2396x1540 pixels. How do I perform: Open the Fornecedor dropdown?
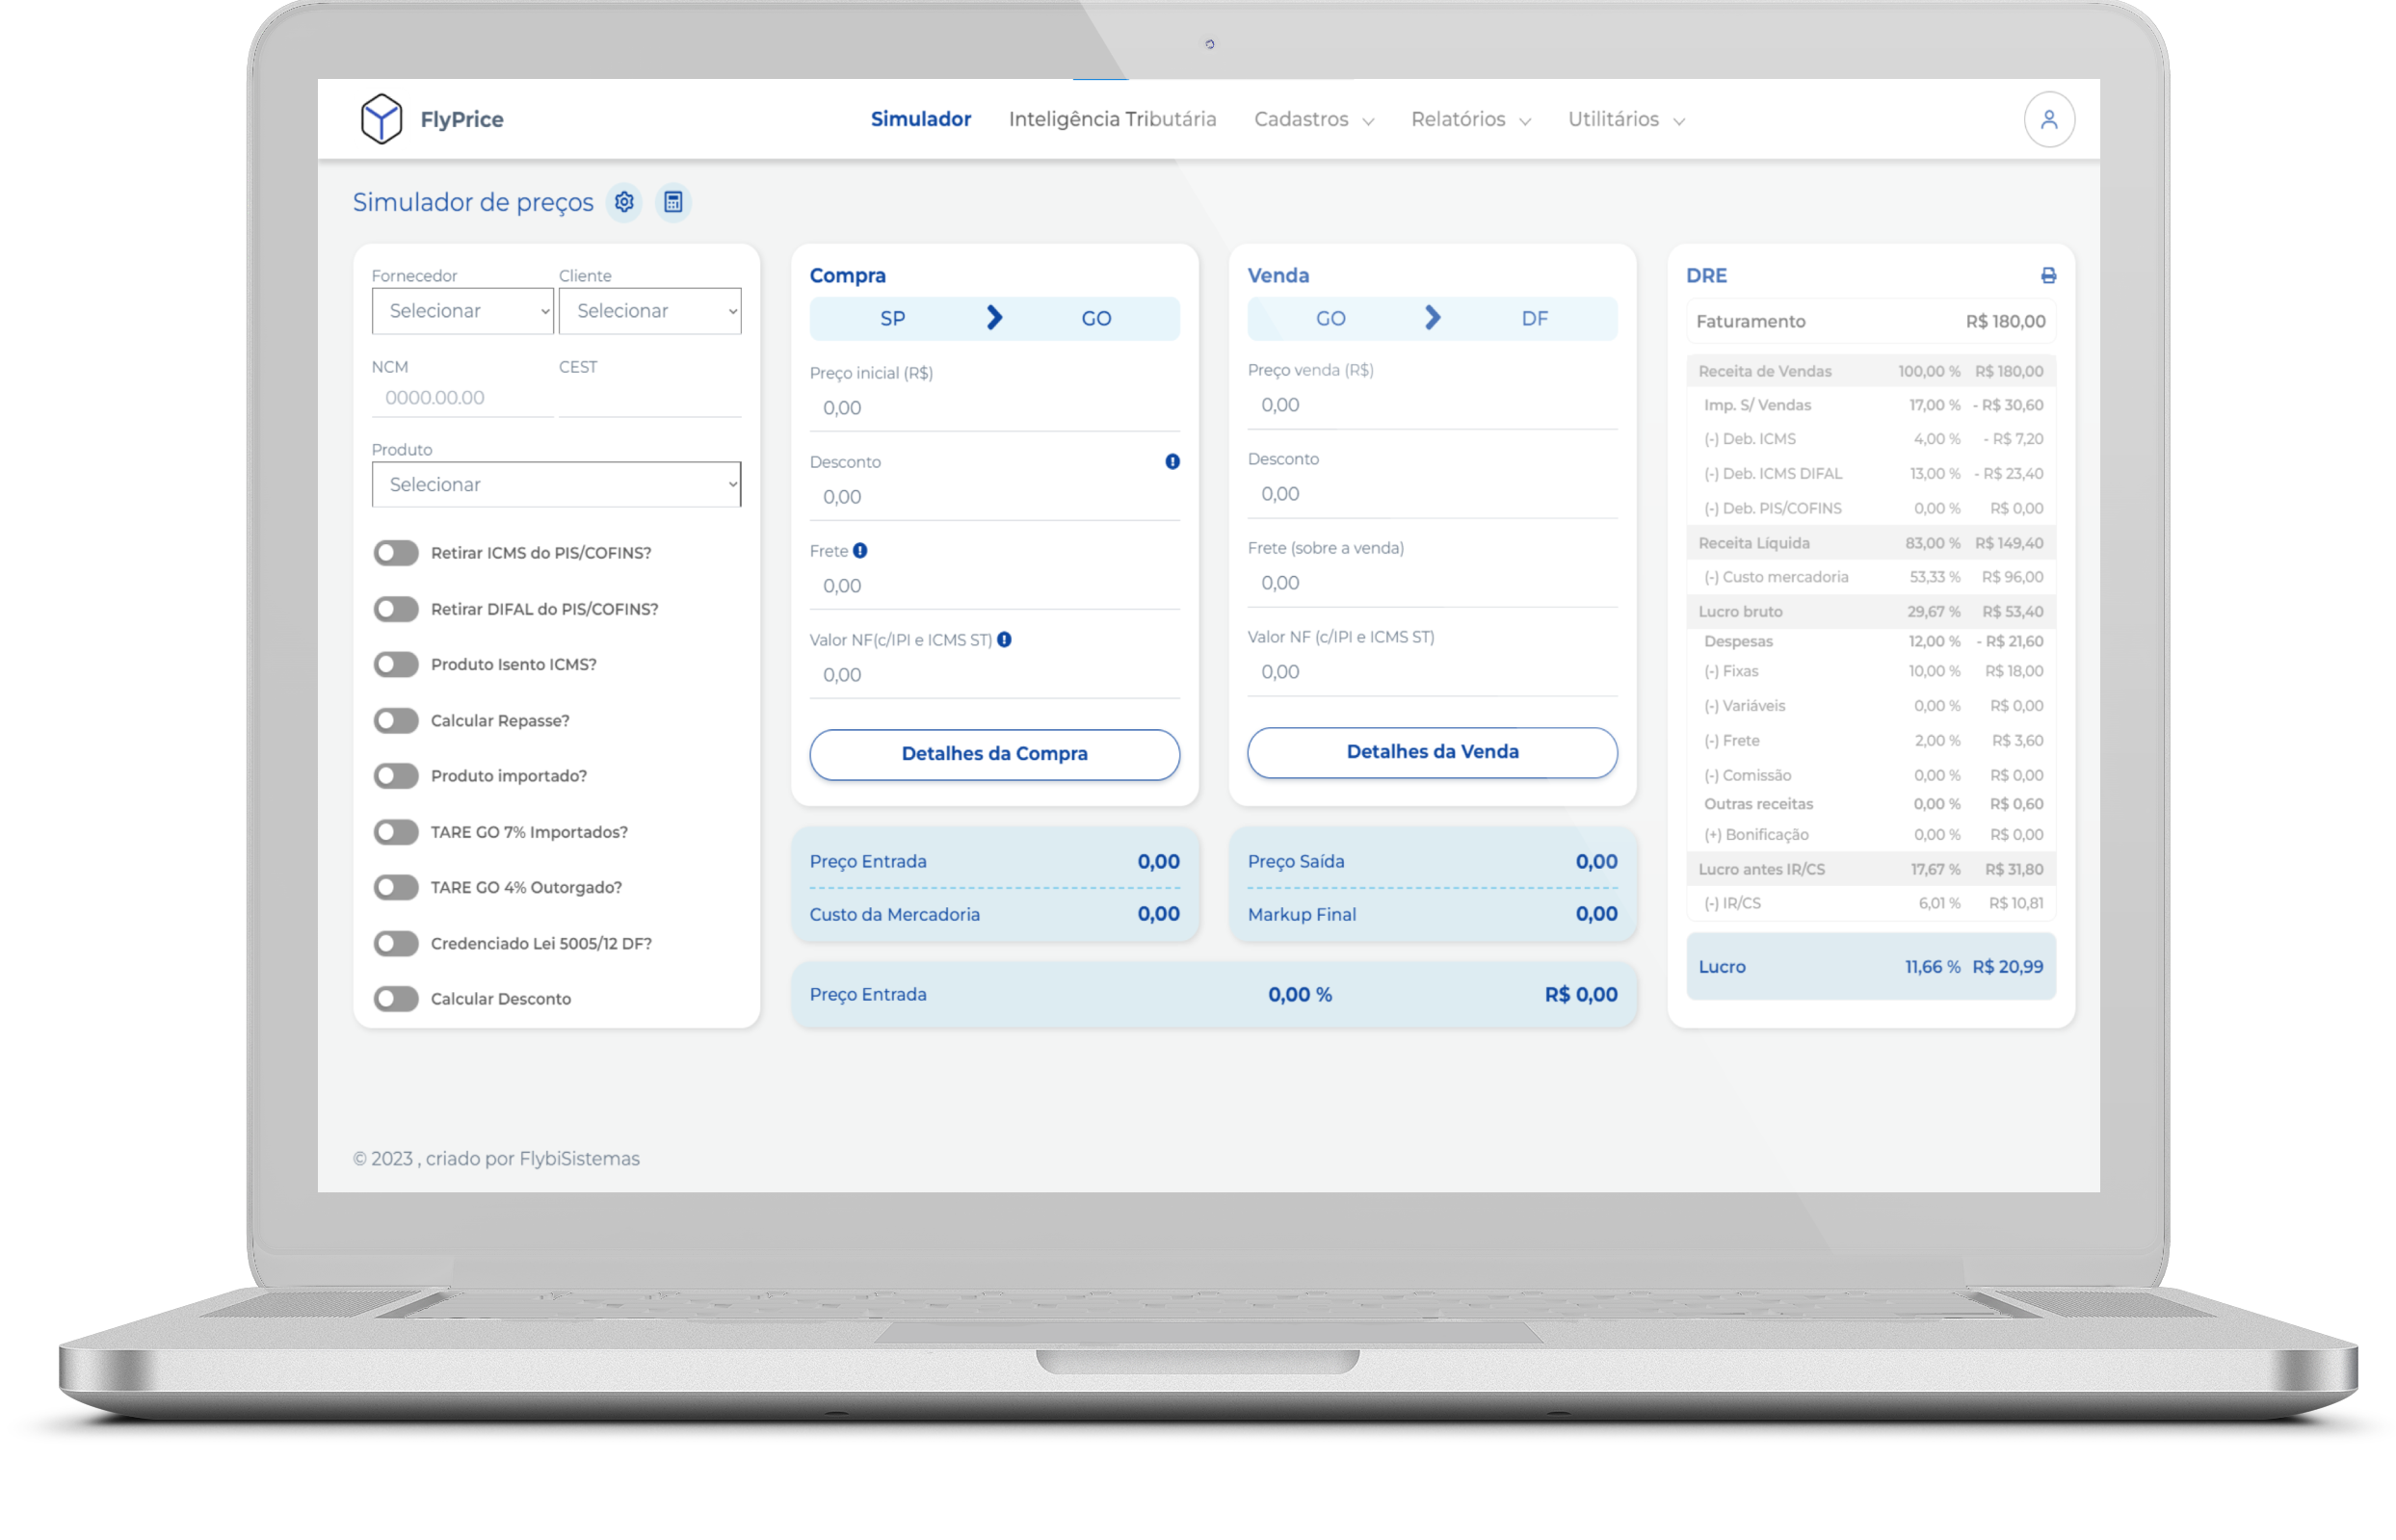coord(462,311)
